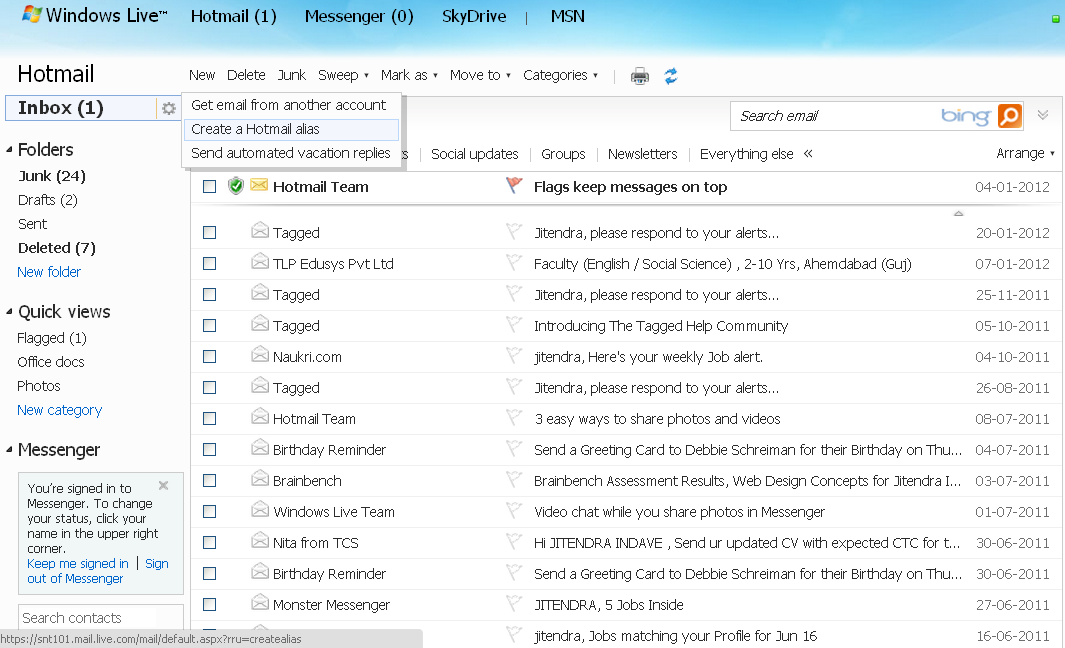Viewport: 1065px width, 648px height.
Task: Click envelope icon beside Nita from TCS
Action: pyautogui.click(x=259, y=541)
